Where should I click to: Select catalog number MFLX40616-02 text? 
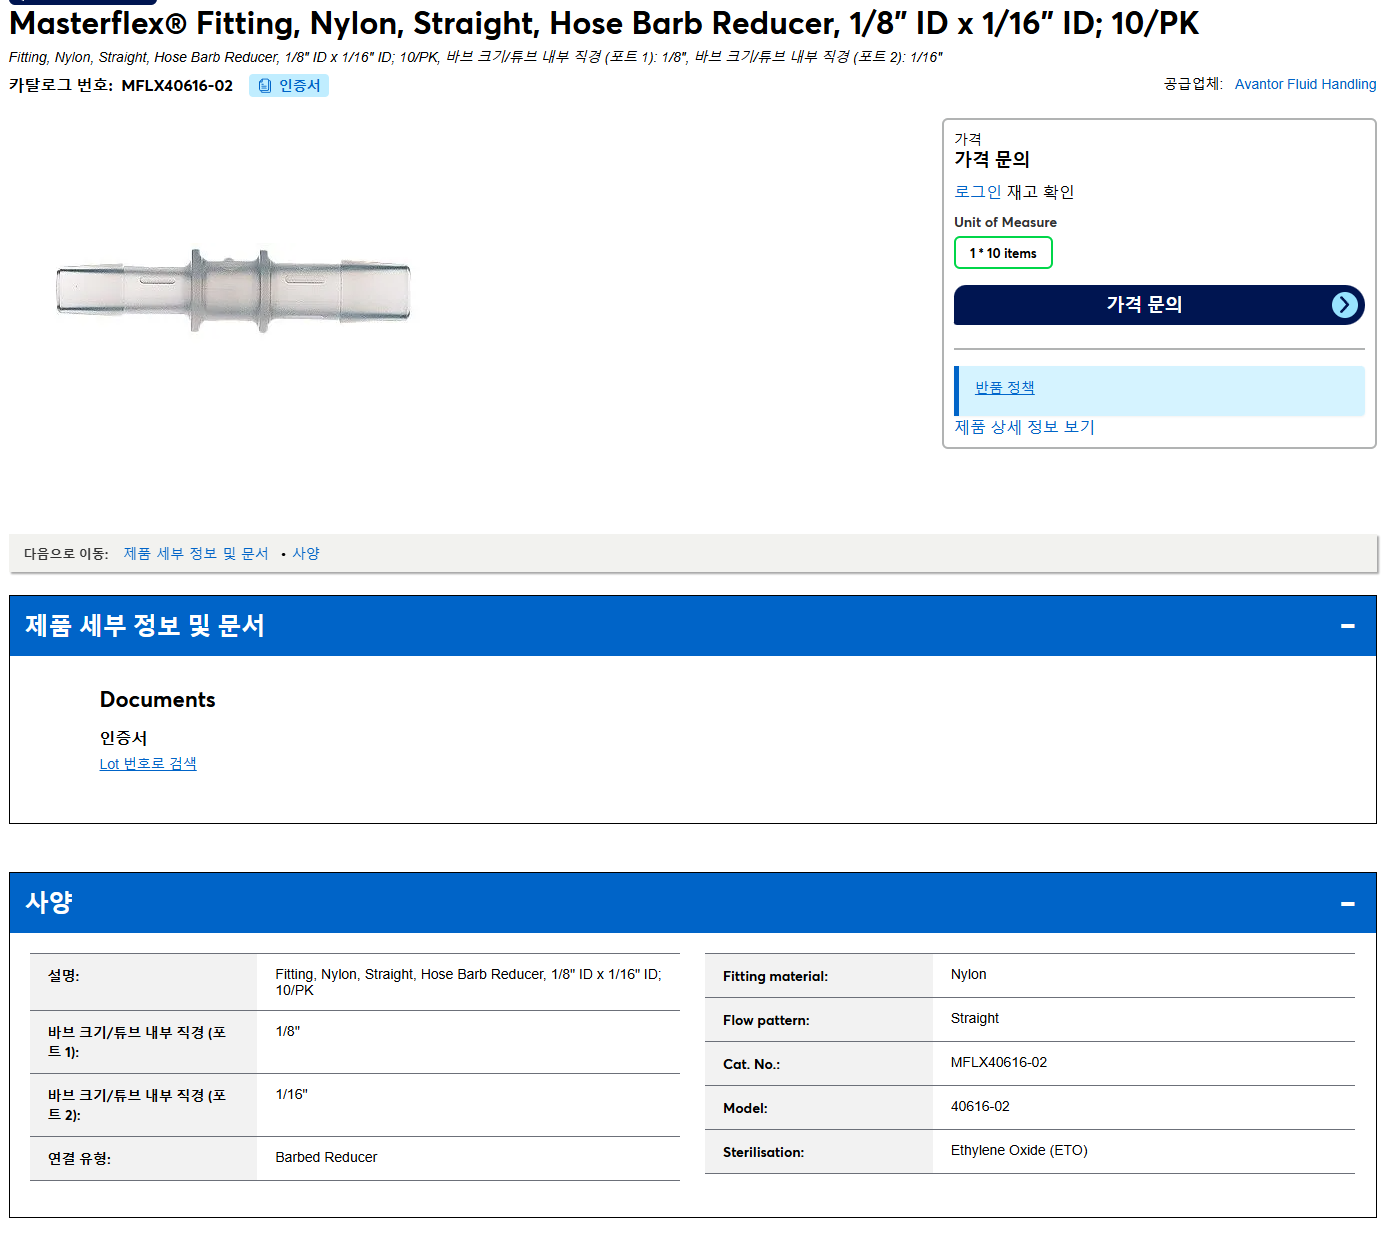coord(177,86)
